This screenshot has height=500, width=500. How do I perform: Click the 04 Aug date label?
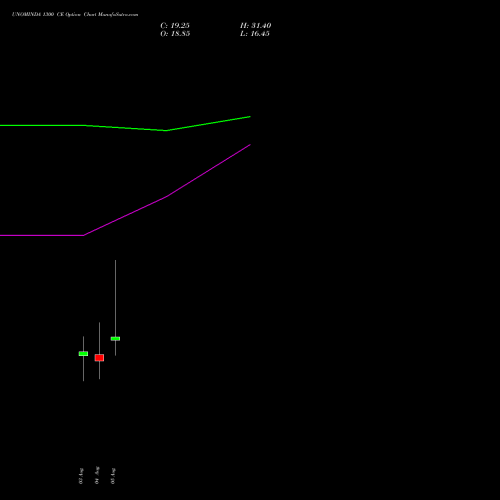(x=97, y=475)
